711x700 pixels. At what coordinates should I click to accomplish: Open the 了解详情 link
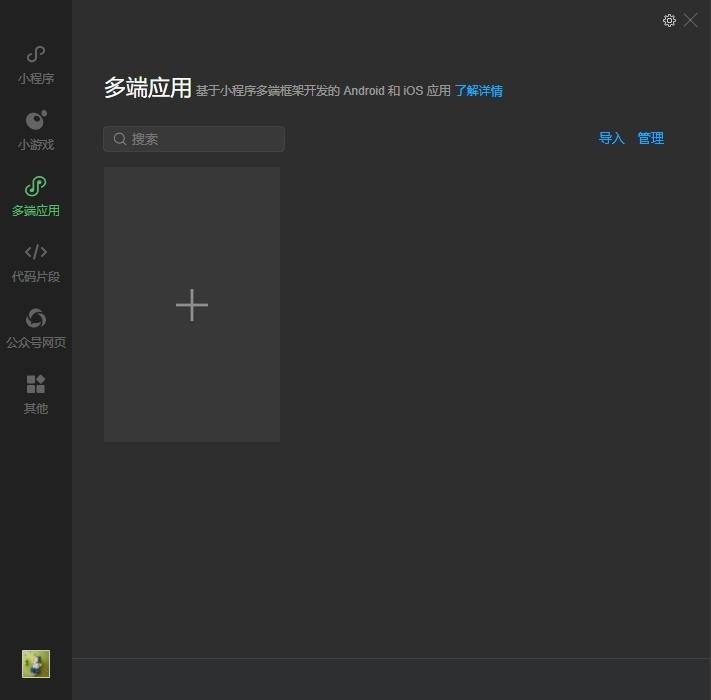coord(479,91)
